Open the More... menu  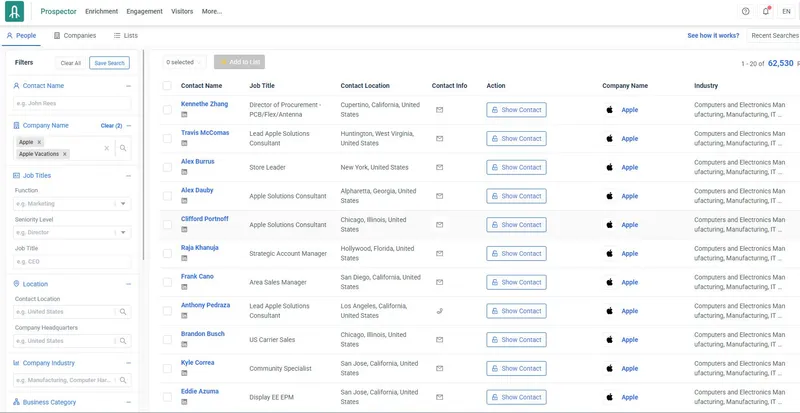pos(212,11)
